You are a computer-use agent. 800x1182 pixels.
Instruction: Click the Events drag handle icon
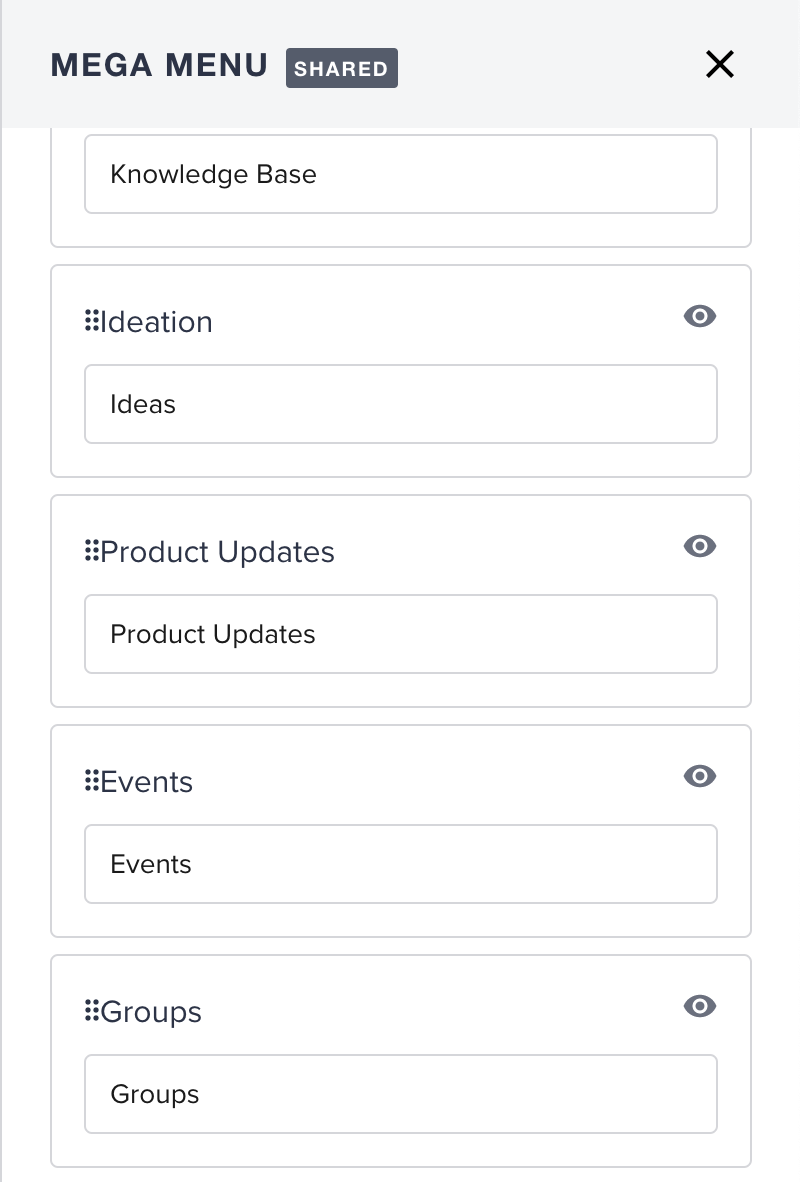click(92, 781)
